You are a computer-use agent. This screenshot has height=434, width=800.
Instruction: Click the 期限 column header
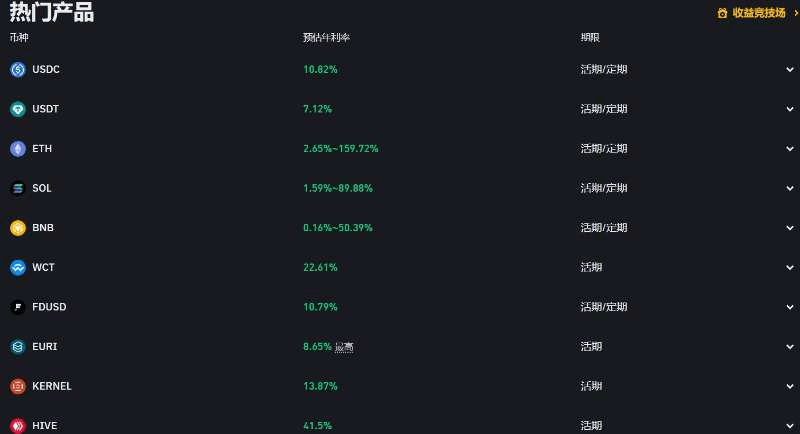tap(590, 37)
